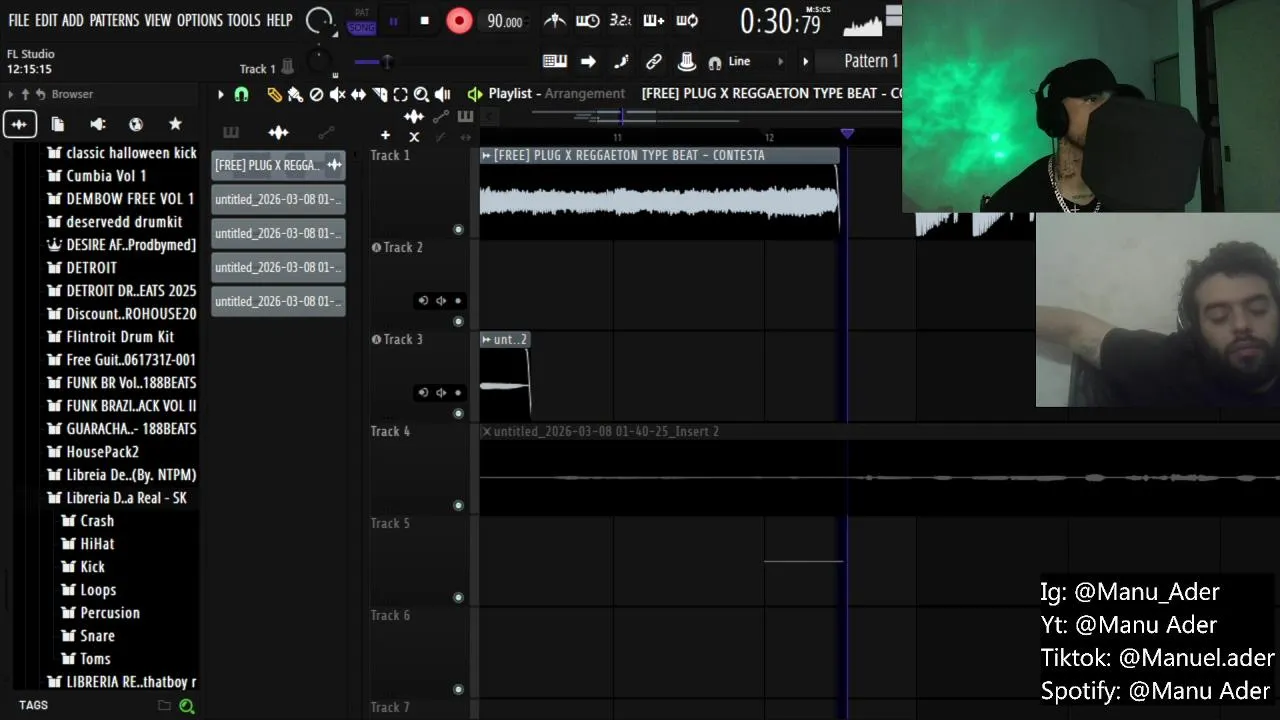The height and width of the screenshot is (720, 1280).
Task: Show audio clips in picker waveform icon
Action: click(278, 132)
